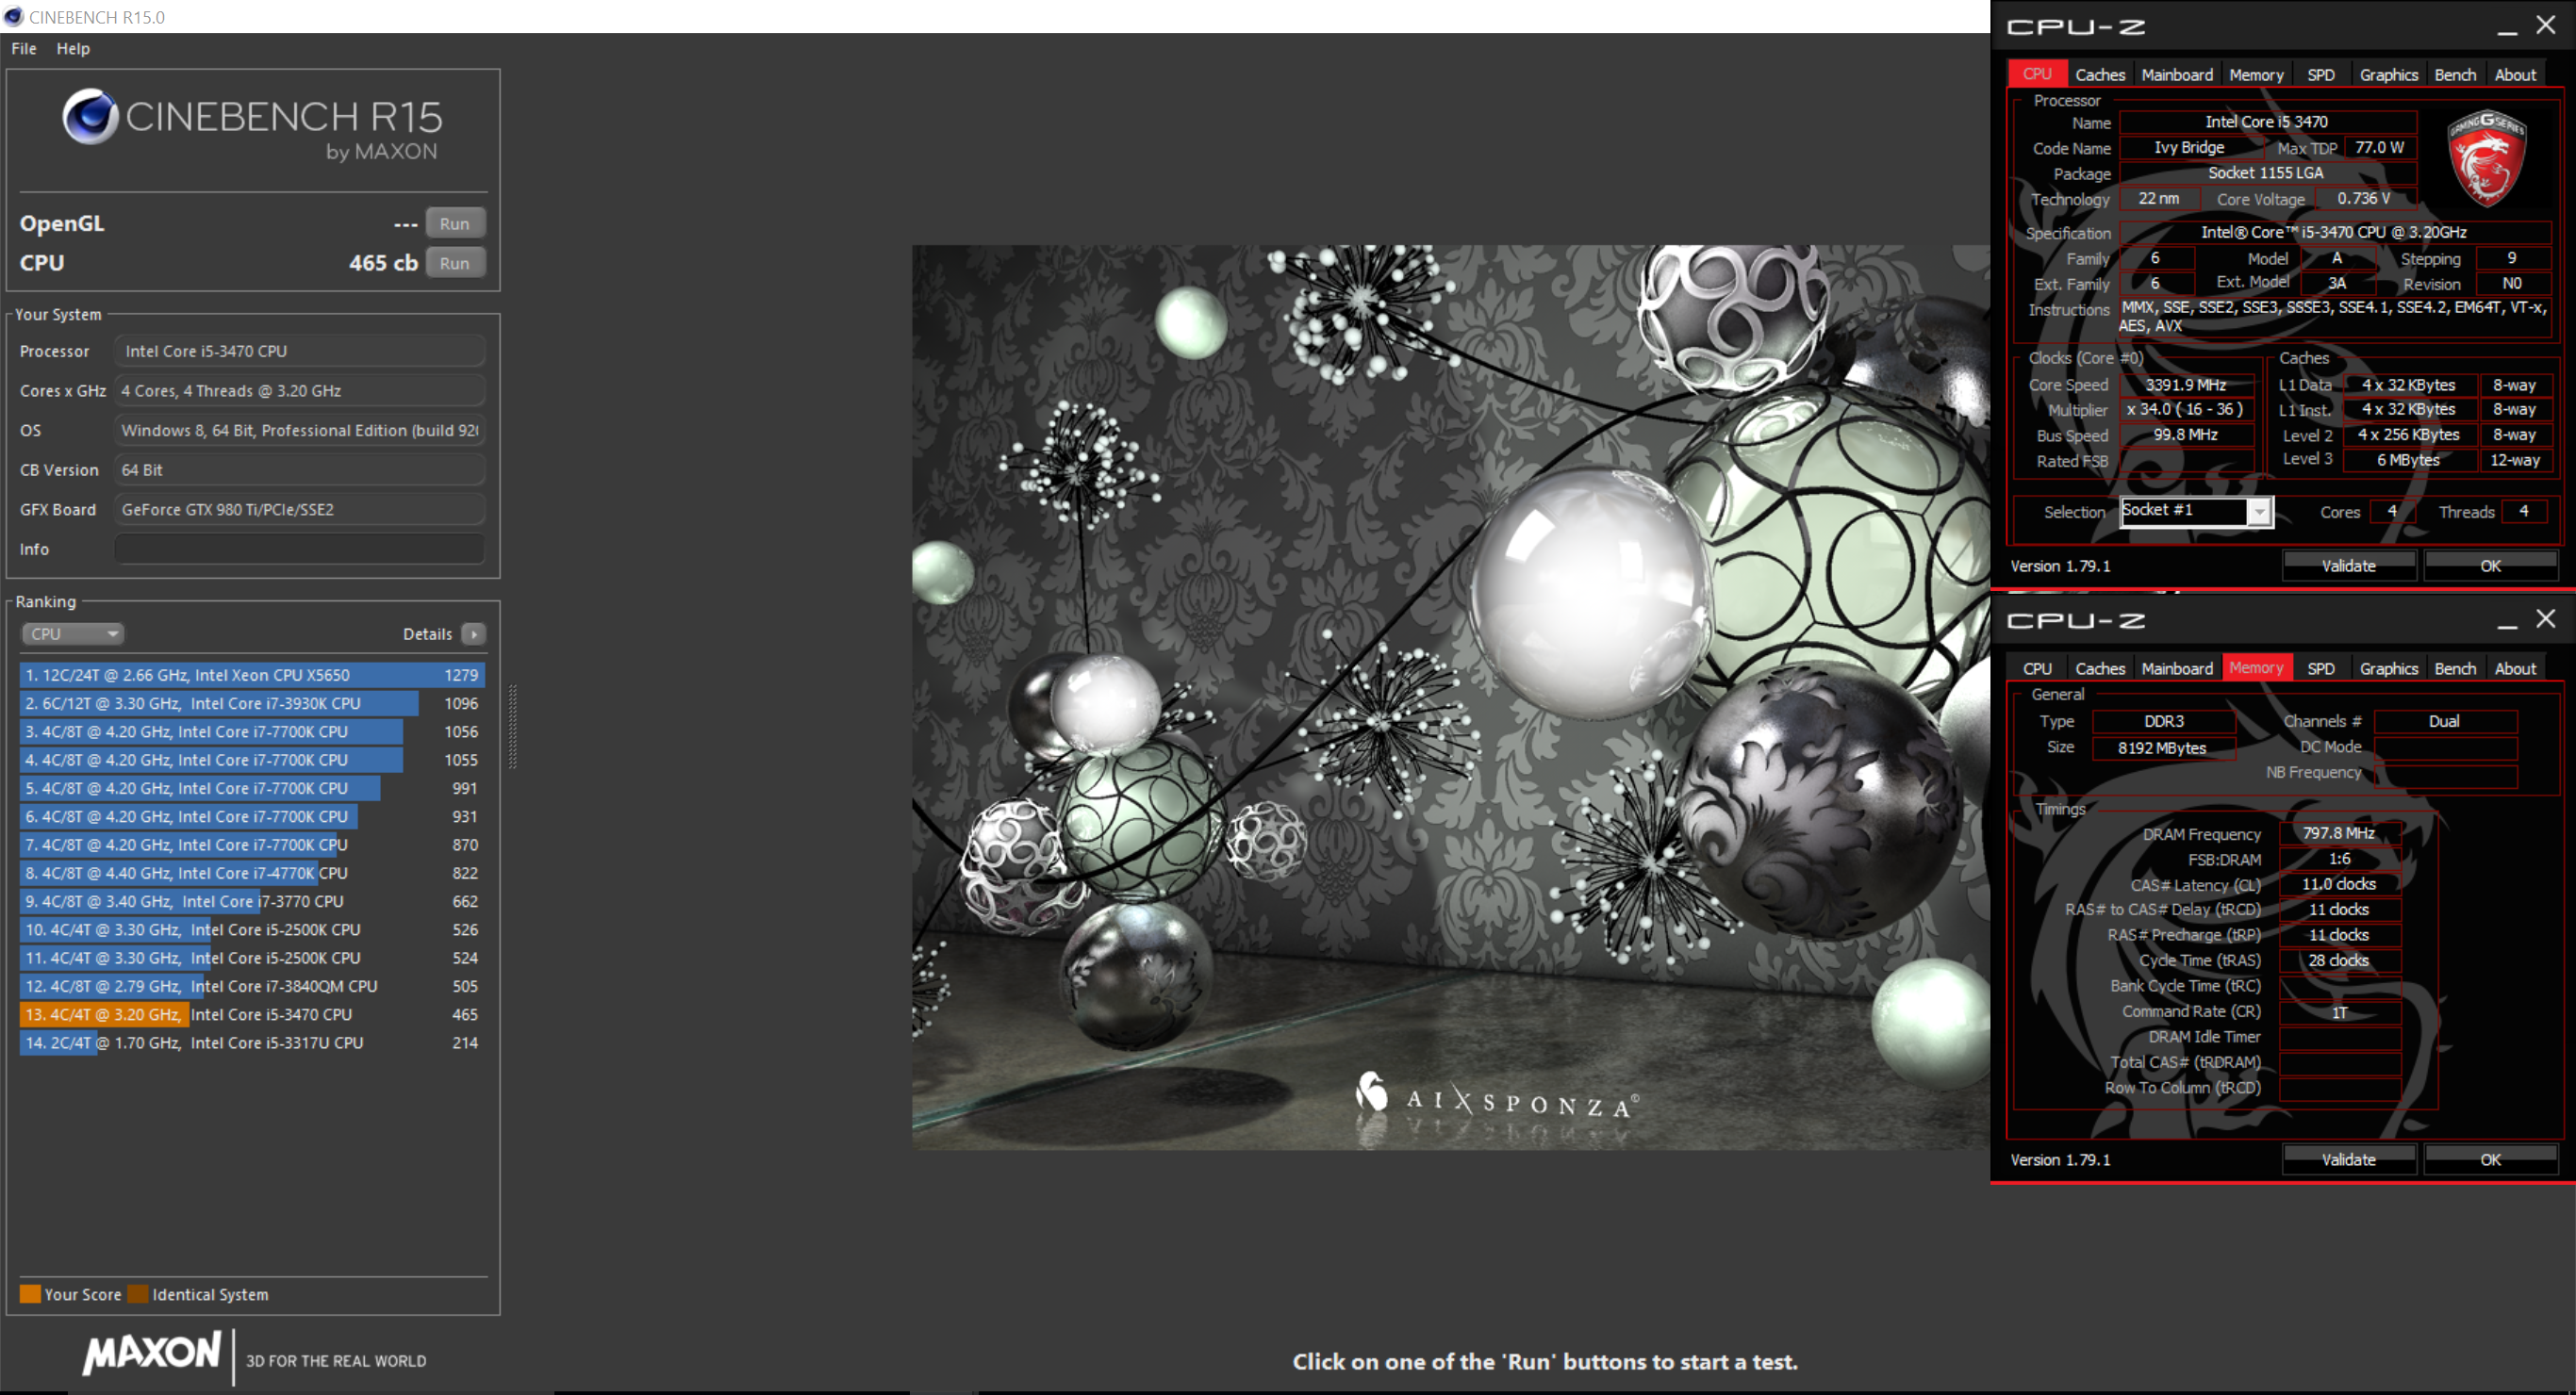Click the Identical System legend swatch
Screen dimensions: 2576x1395
click(x=138, y=1294)
